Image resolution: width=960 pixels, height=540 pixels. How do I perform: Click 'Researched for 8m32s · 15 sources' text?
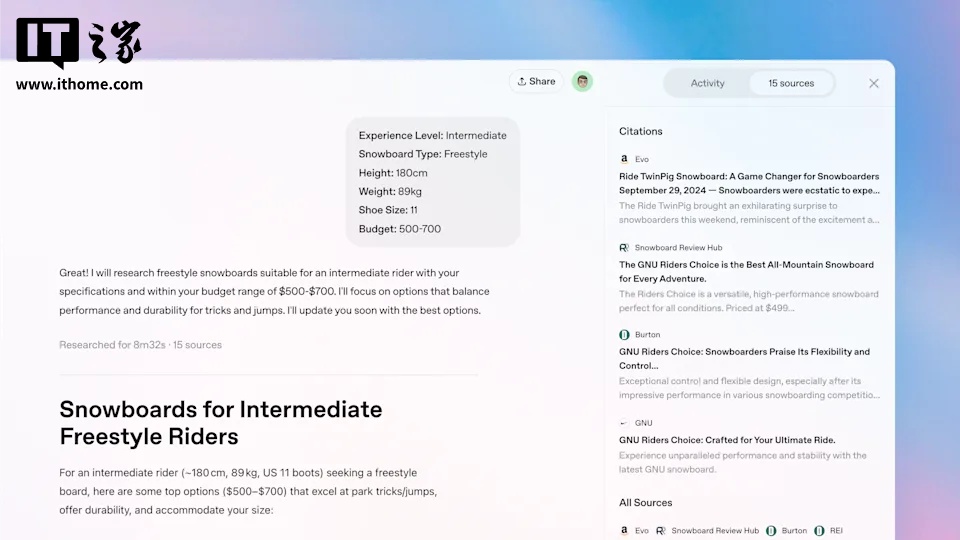click(x=140, y=345)
